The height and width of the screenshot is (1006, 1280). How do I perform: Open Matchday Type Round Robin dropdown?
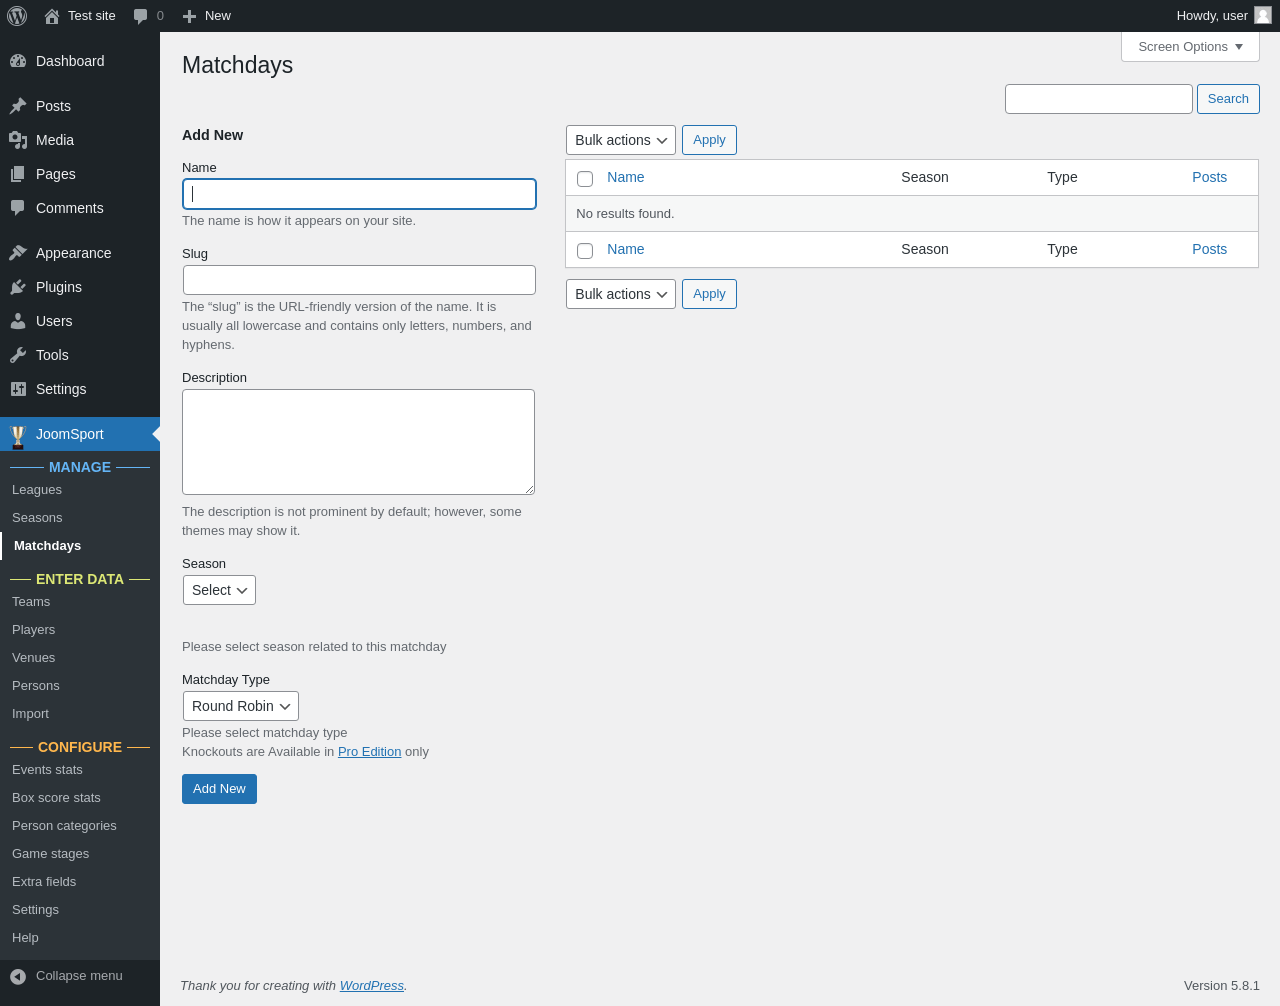241,706
